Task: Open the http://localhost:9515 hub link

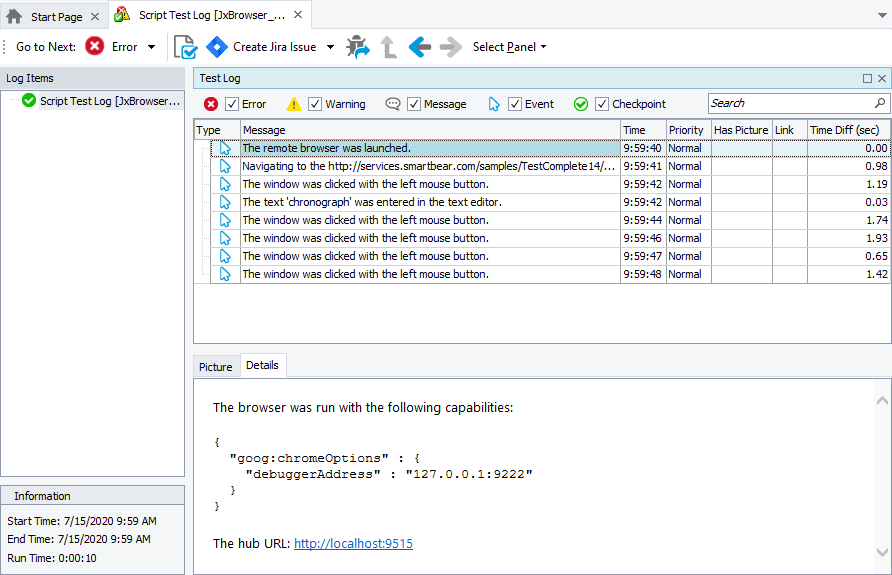Action: coord(353,544)
